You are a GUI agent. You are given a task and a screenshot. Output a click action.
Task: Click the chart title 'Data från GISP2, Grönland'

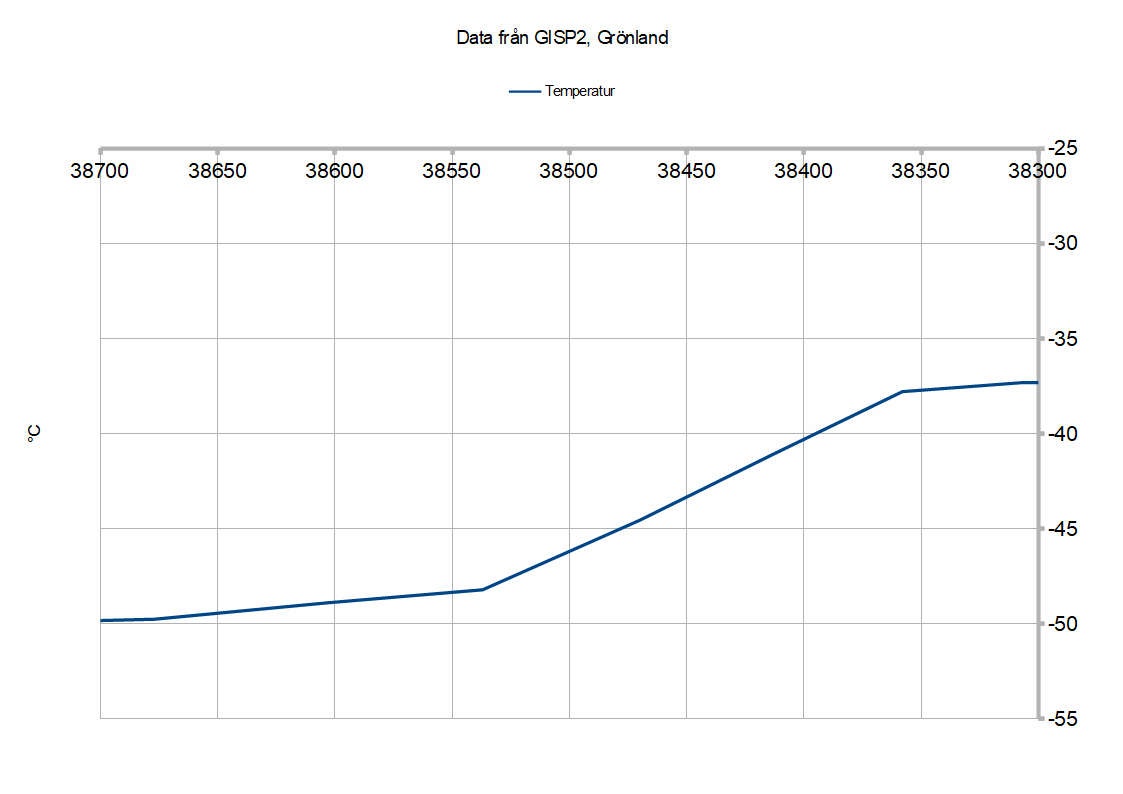coord(562,38)
